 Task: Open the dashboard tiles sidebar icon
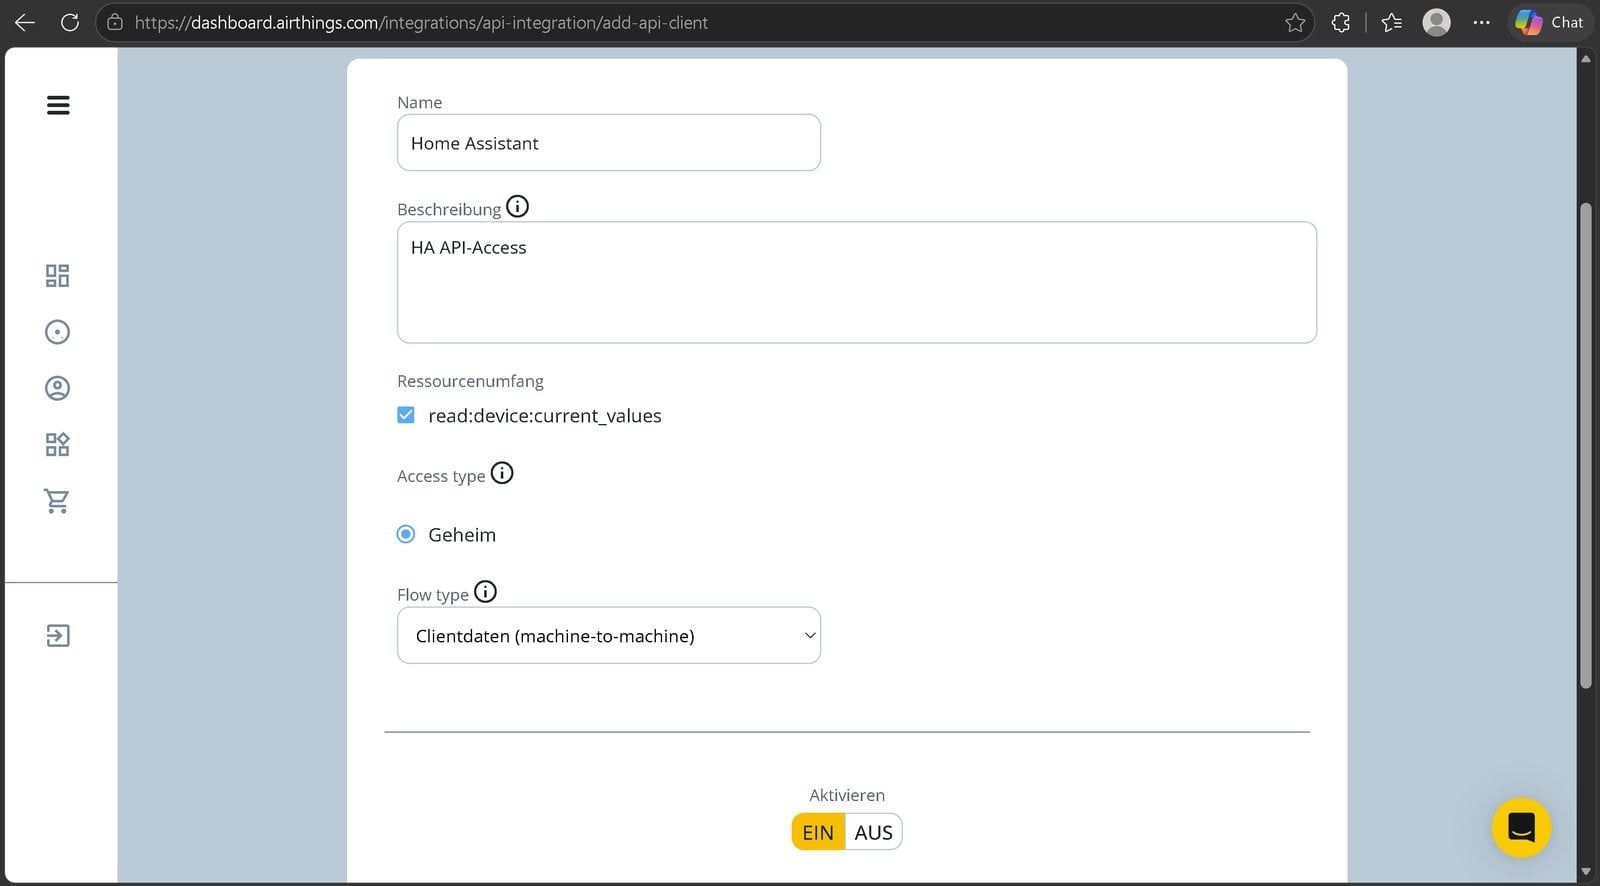(x=58, y=276)
